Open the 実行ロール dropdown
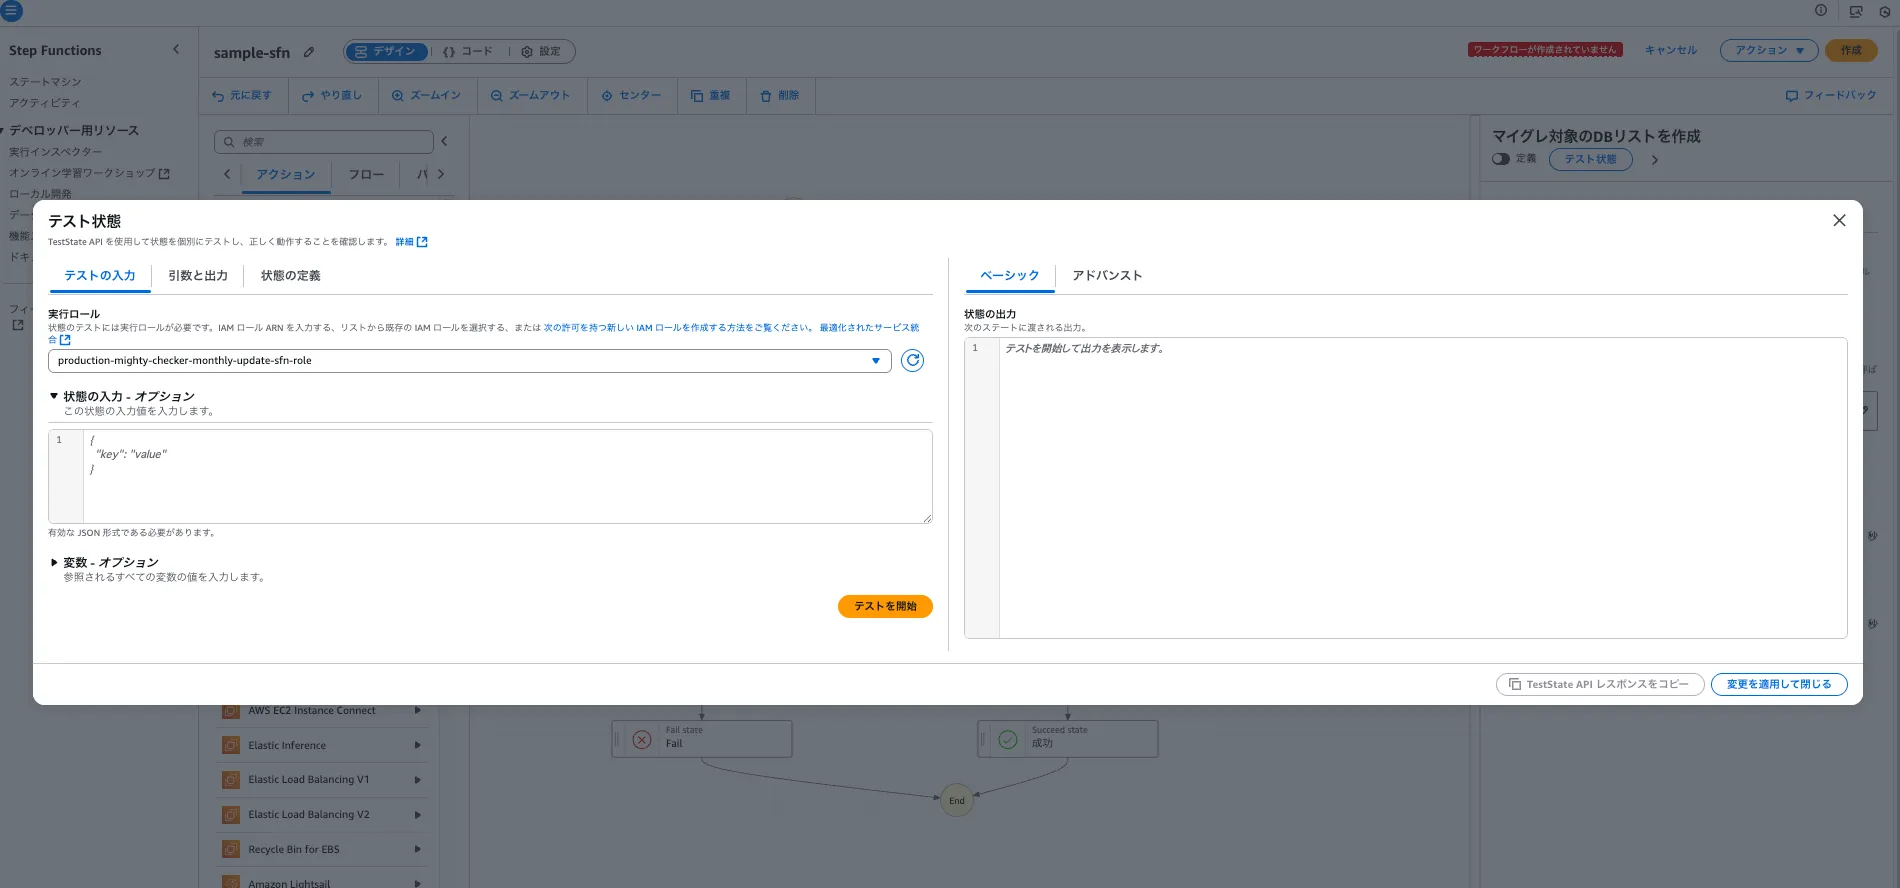 [469, 361]
